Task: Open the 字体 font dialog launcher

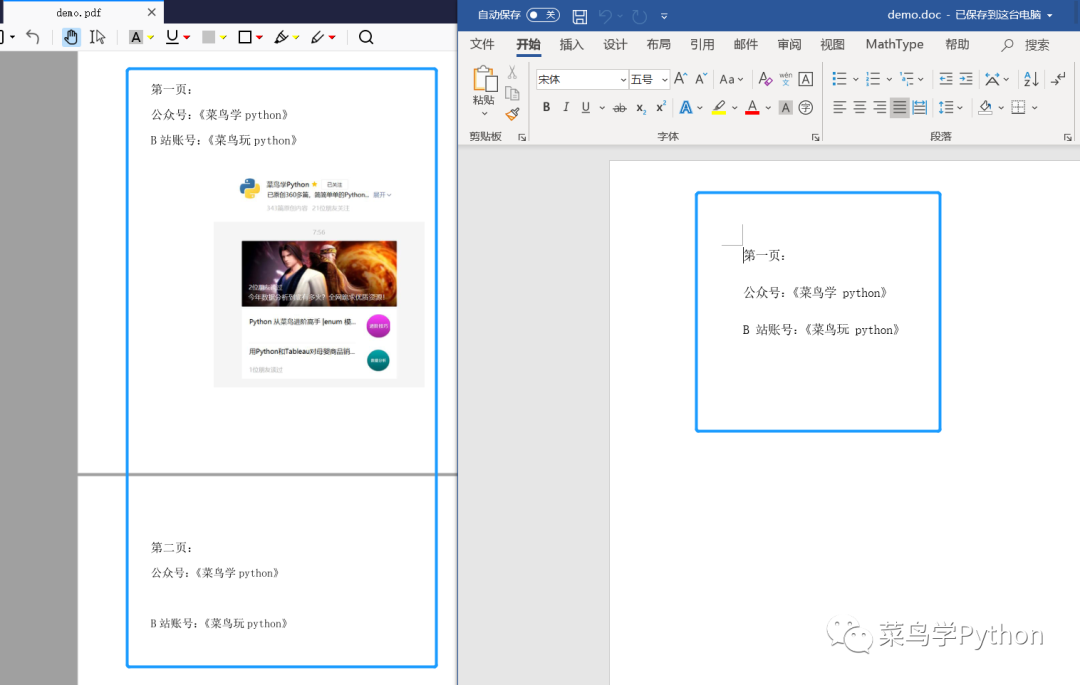Action: click(x=816, y=137)
